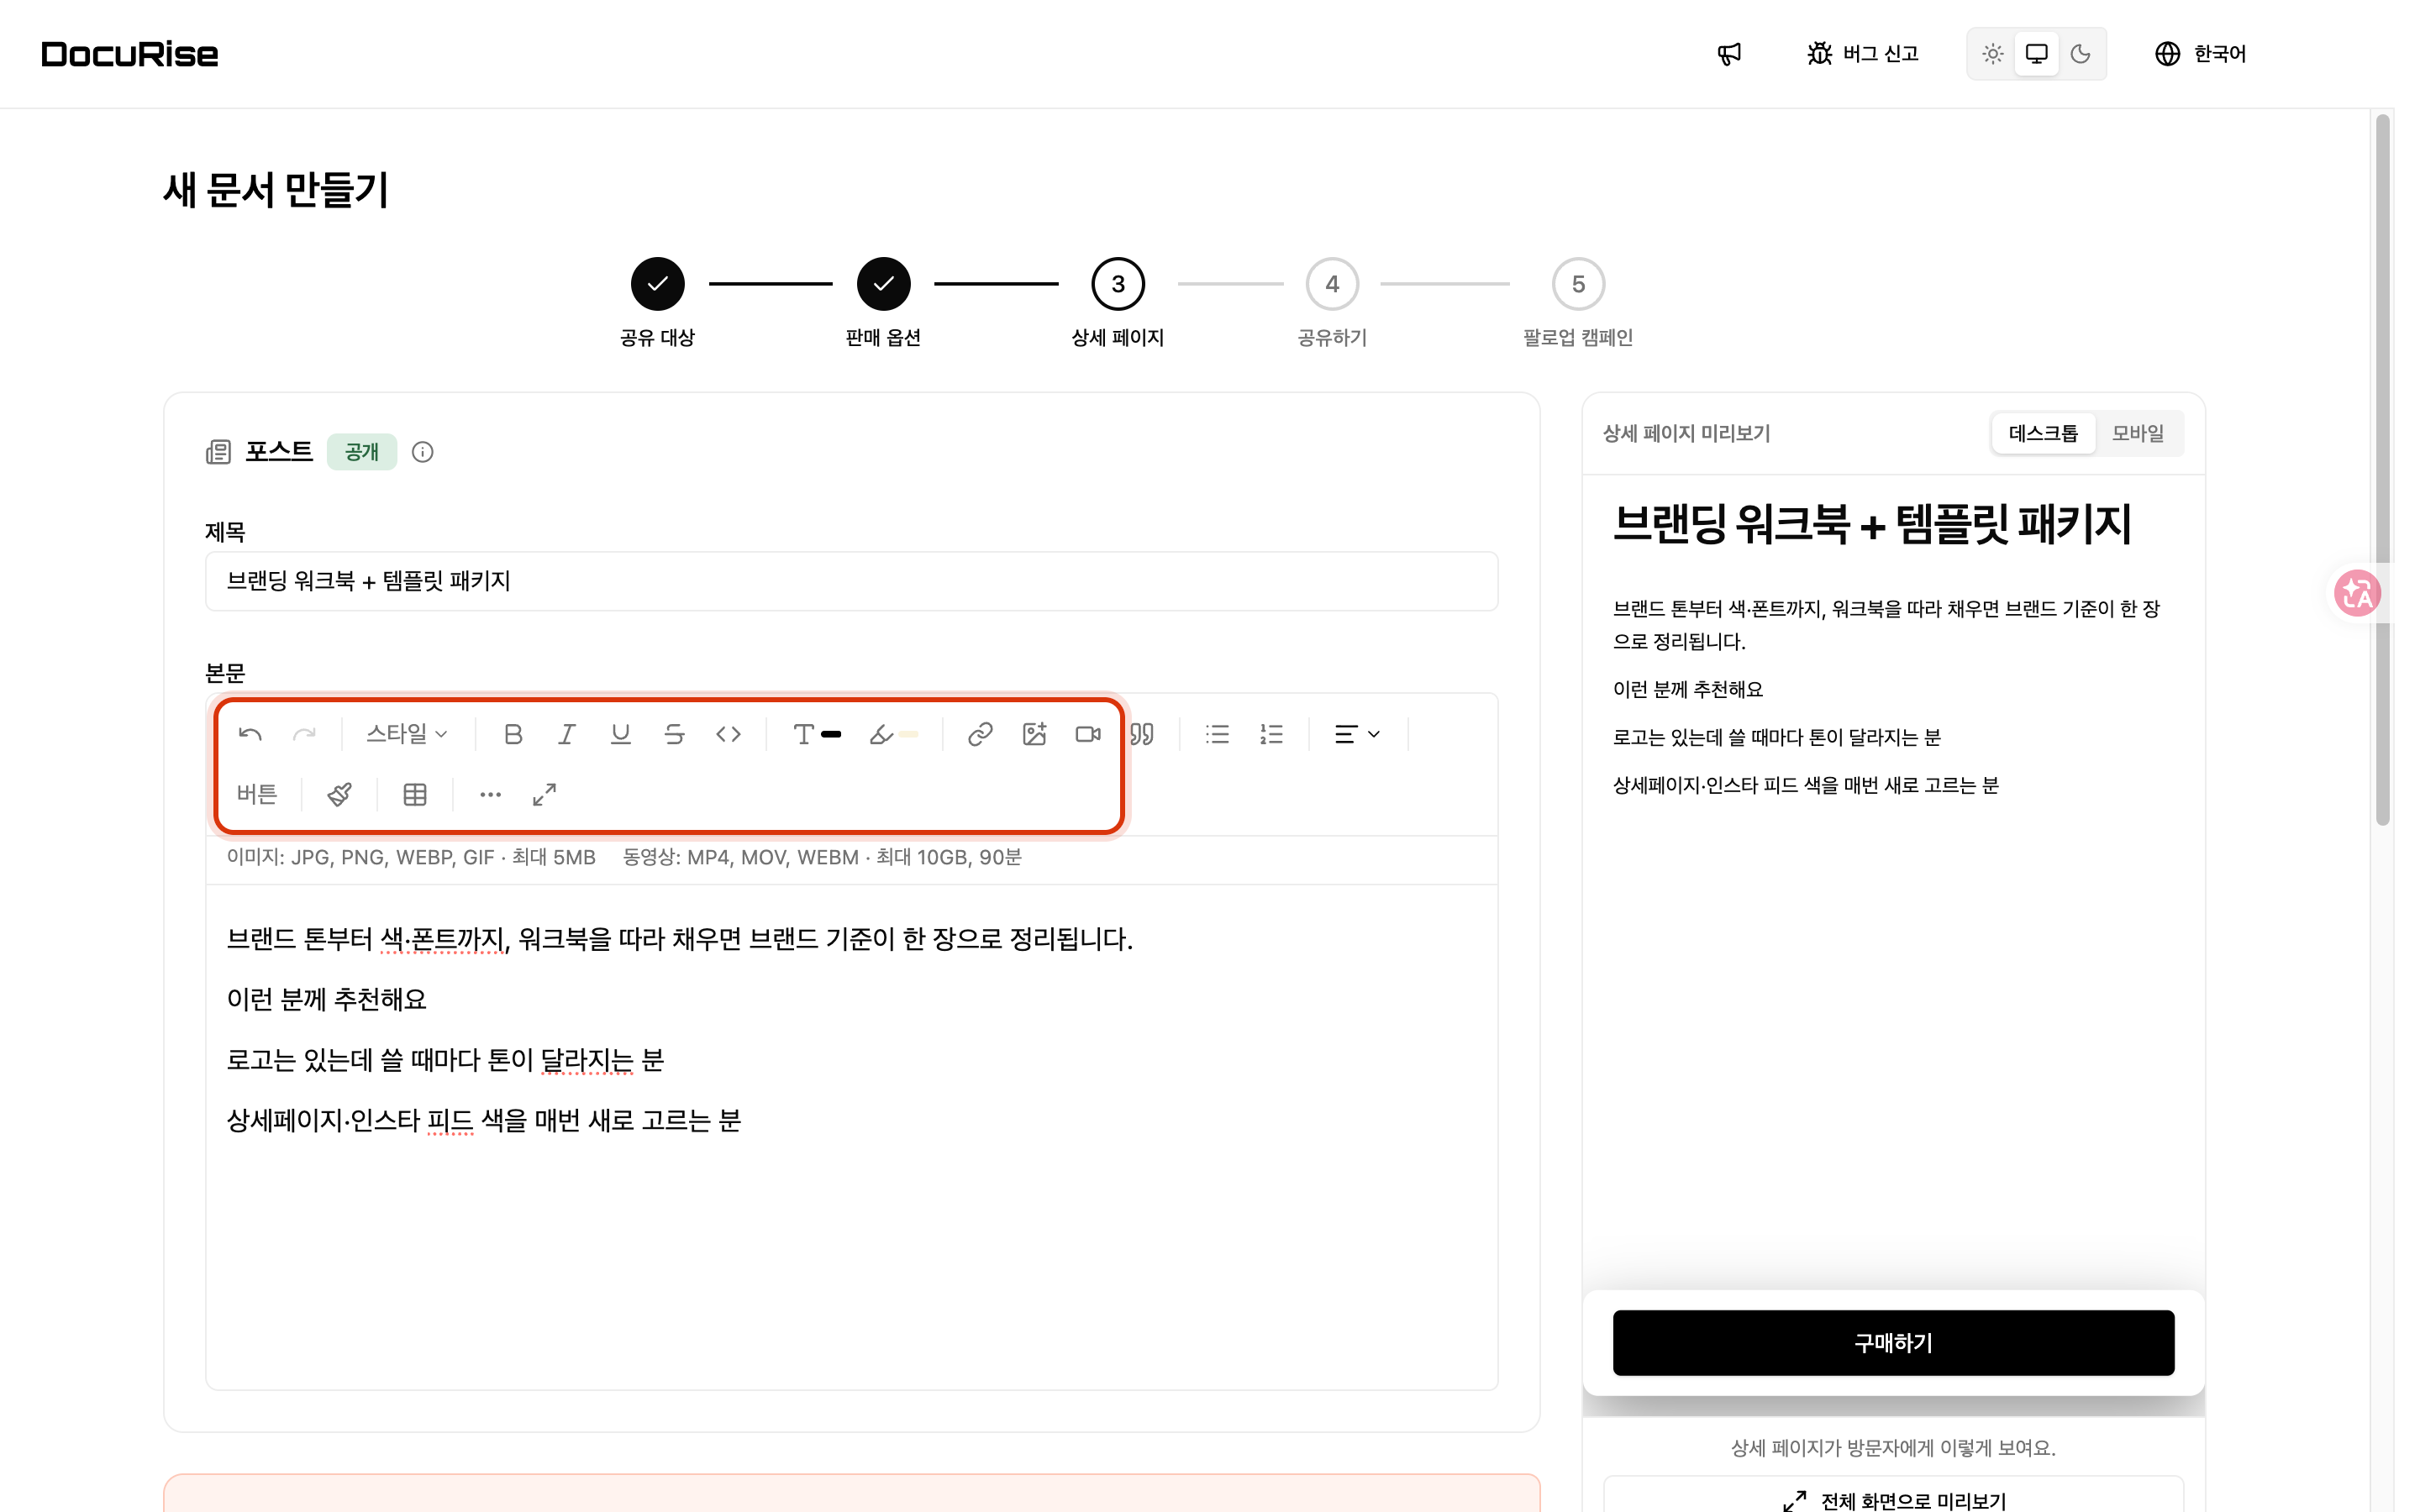The image size is (2420, 1512).
Task: Show the post info tooltip icon
Action: pyautogui.click(x=423, y=452)
